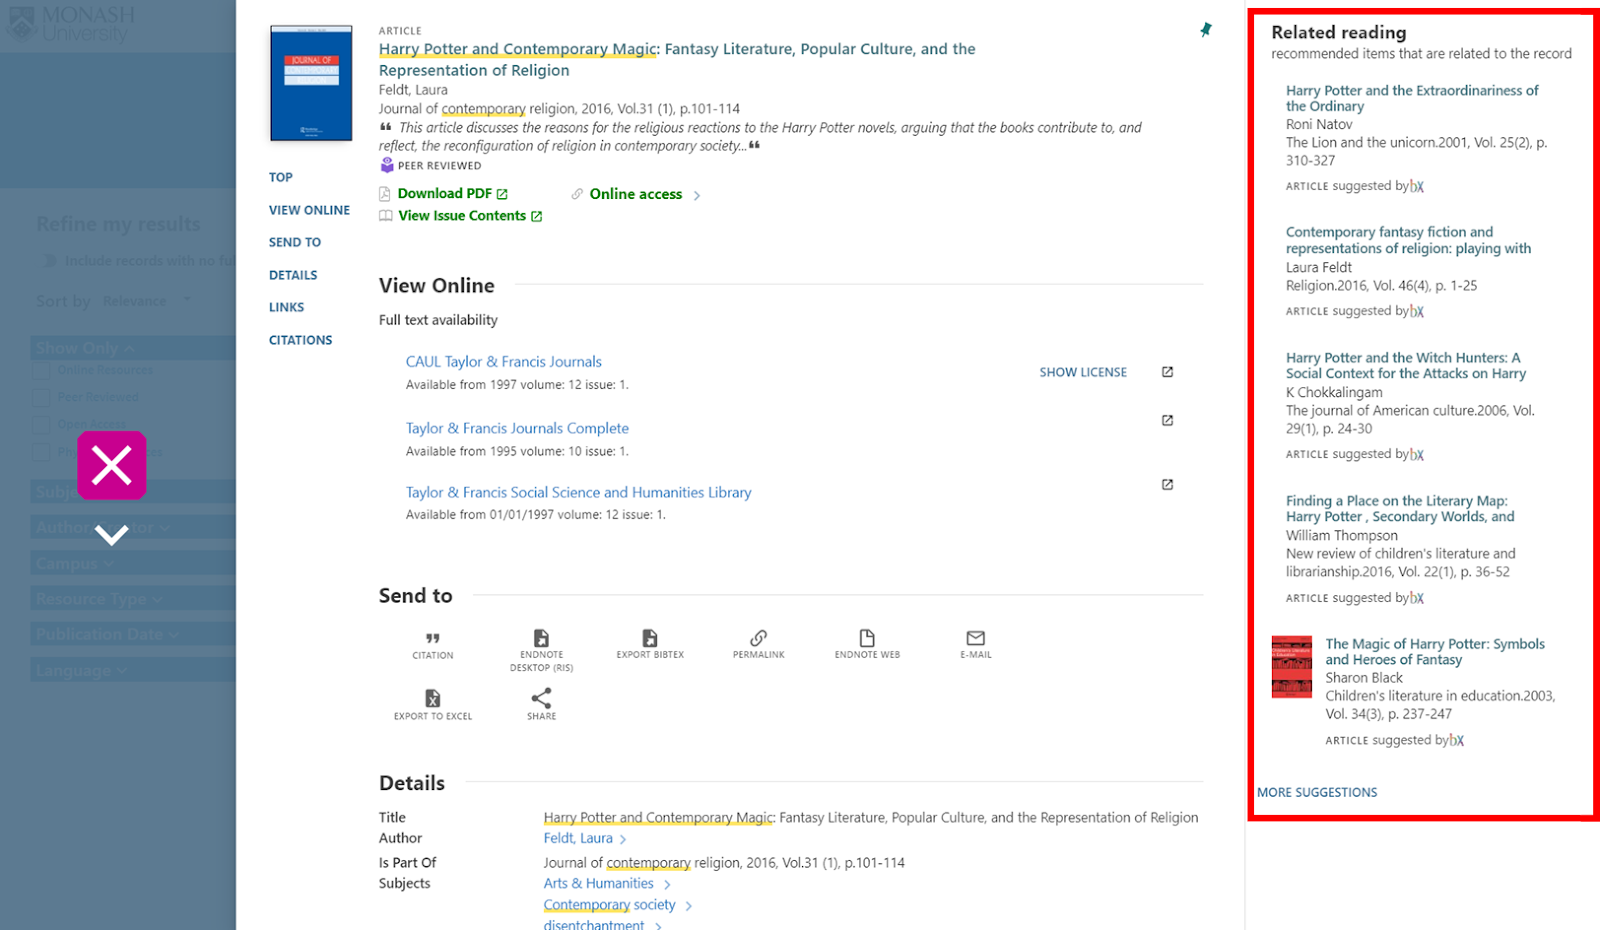Click the PEER REVIEWED badge icon

click(x=387, y=165)
